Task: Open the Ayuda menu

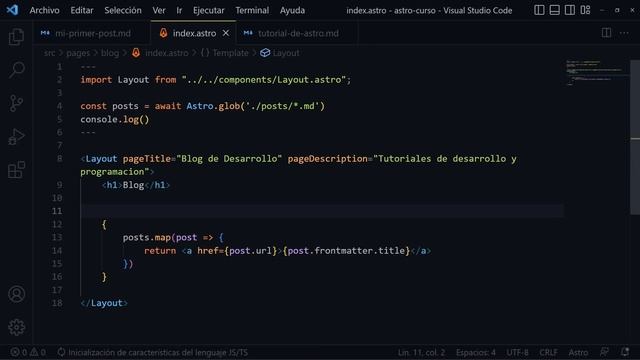Action: click(292, 10)
